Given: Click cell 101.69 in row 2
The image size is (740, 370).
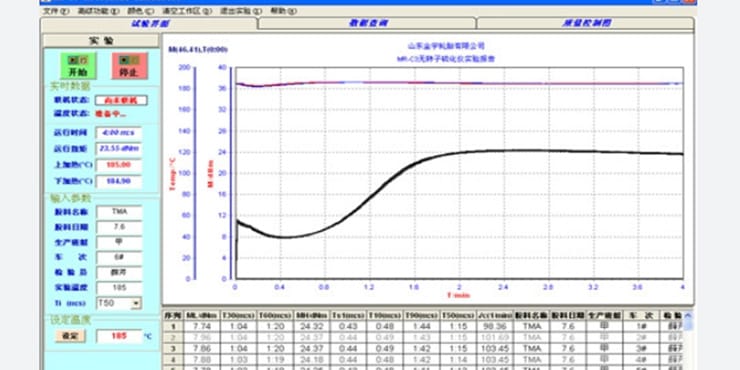Looking at the screenshot, I should (495, 337).
